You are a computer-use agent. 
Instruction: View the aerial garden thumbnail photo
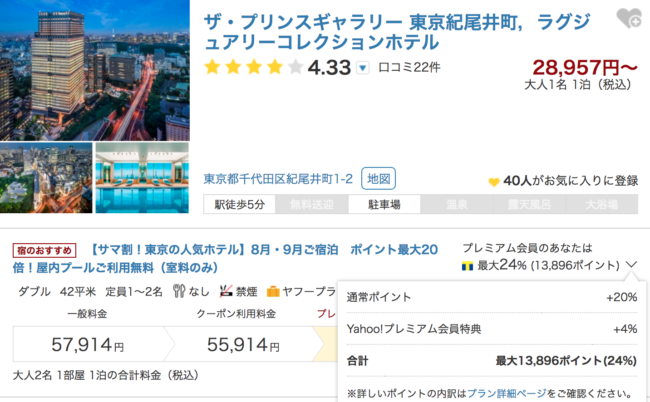[x=46, y=178]
